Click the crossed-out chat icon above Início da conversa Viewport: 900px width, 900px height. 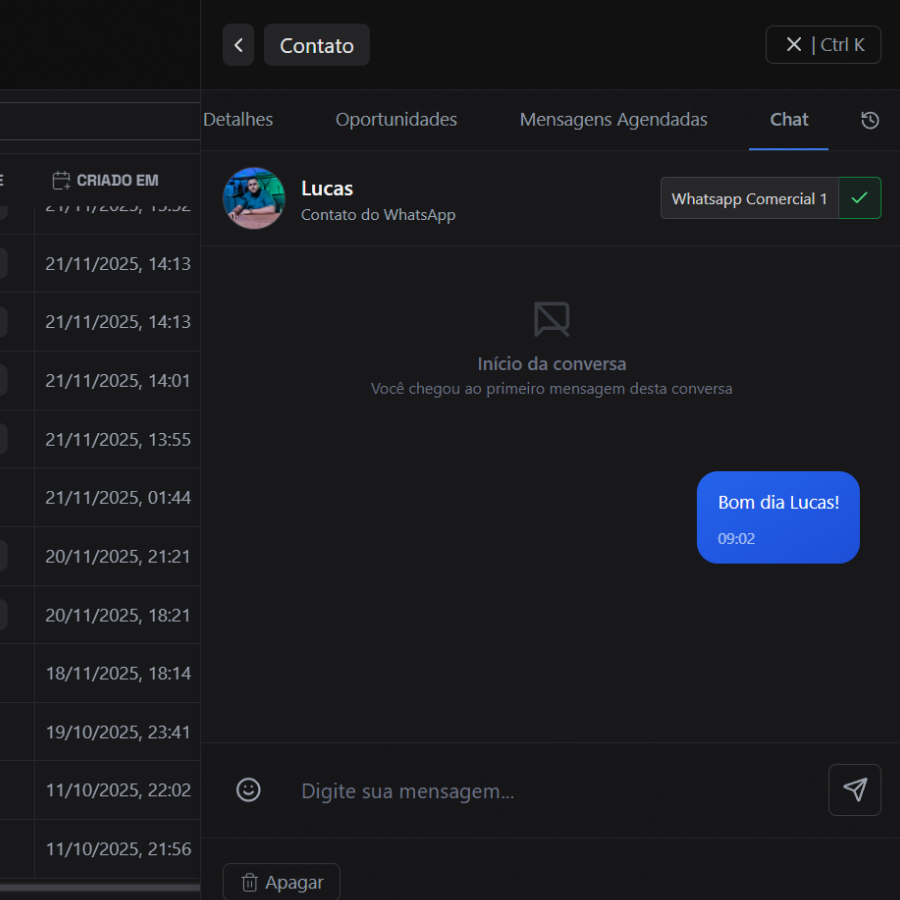(551, 319)
